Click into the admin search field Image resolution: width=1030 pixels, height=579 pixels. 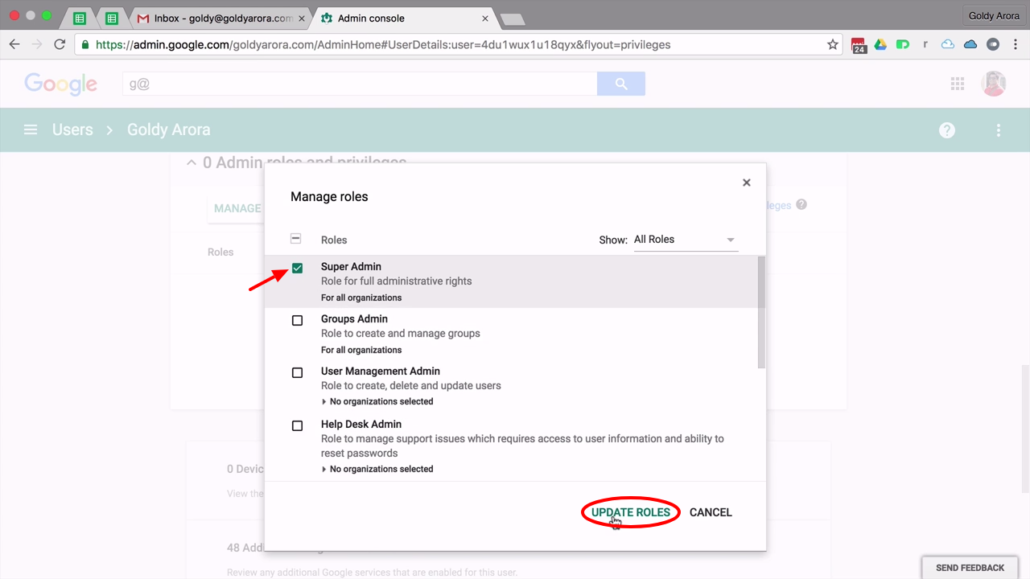pos(359,83)
